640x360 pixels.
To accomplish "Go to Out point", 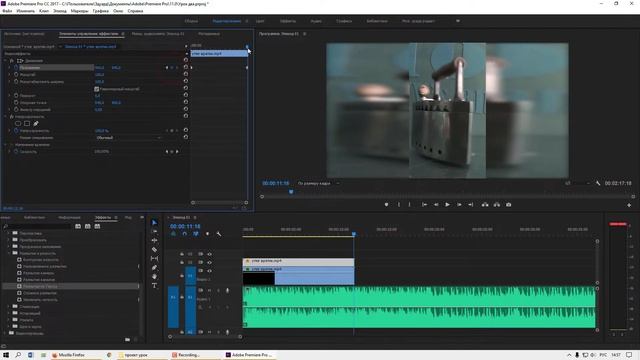I will pos(471,204).
